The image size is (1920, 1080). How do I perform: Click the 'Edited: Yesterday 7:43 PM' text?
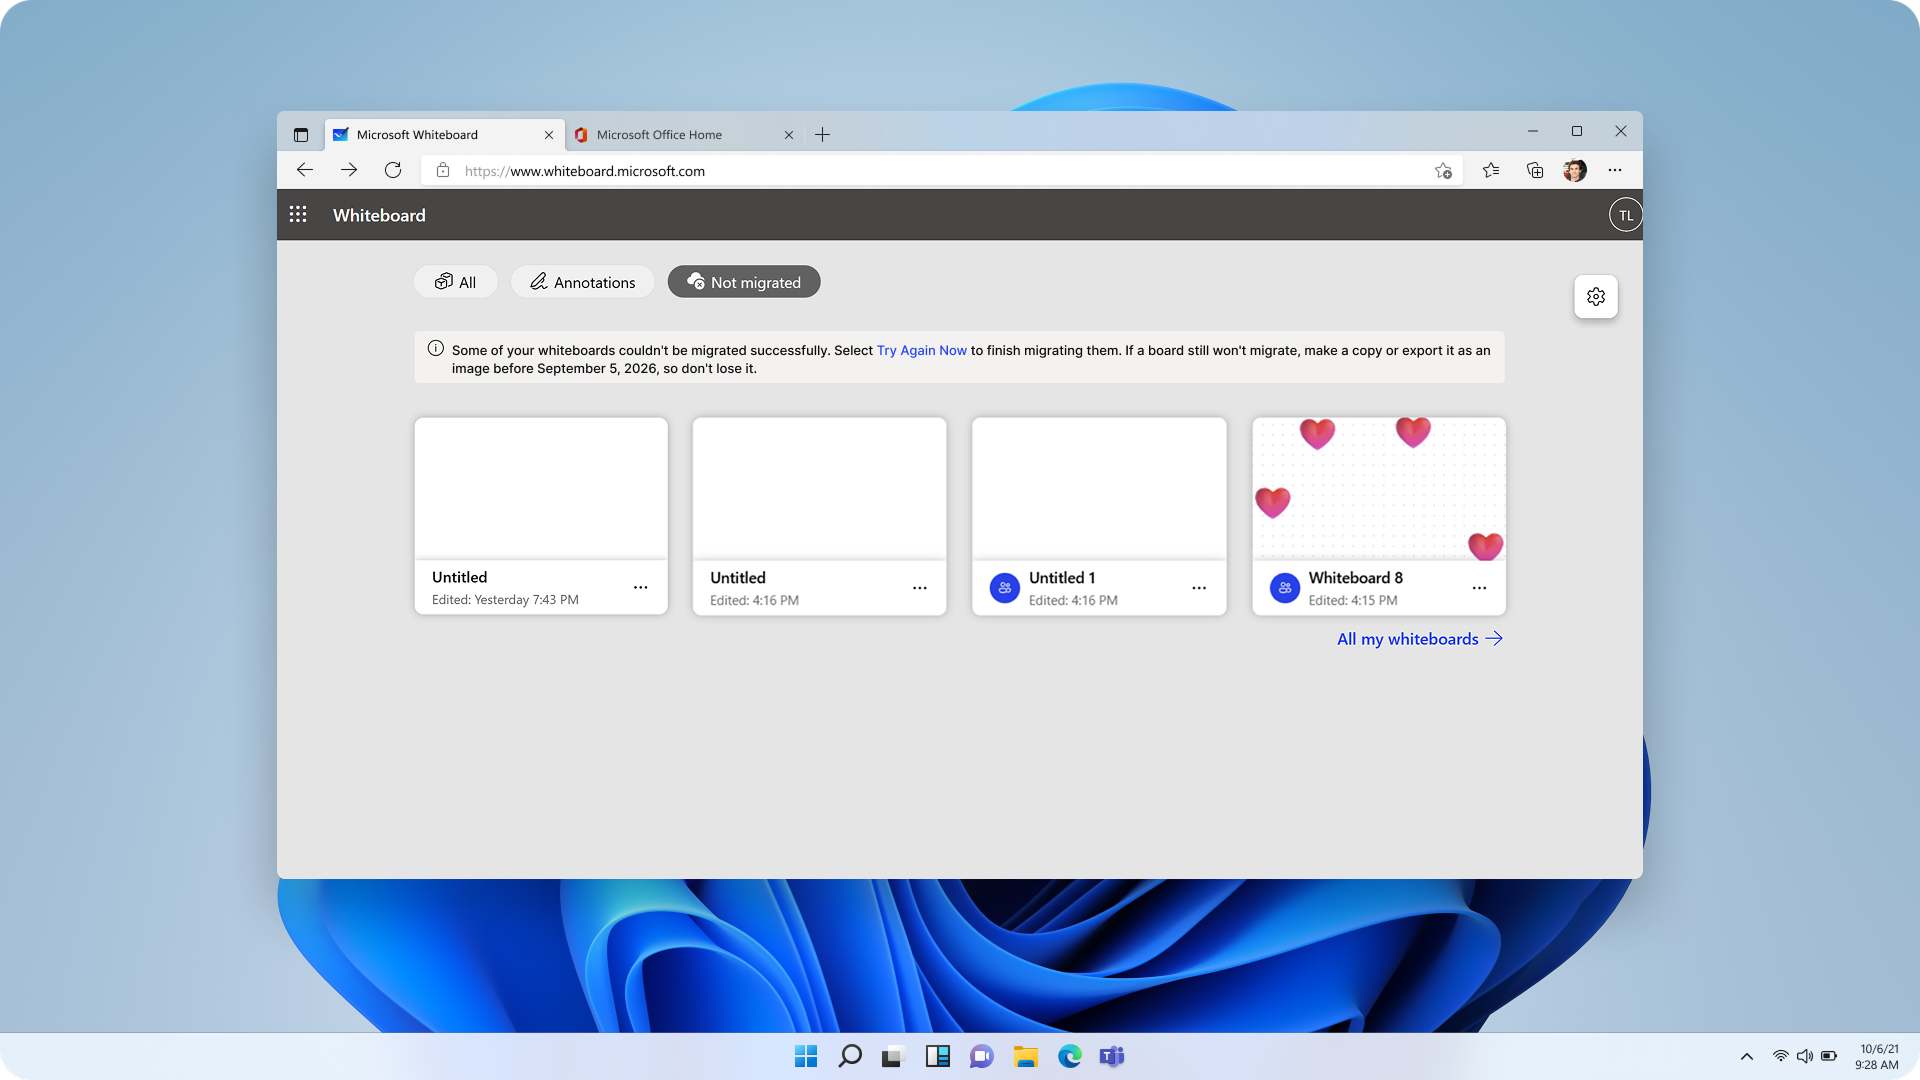505,600
